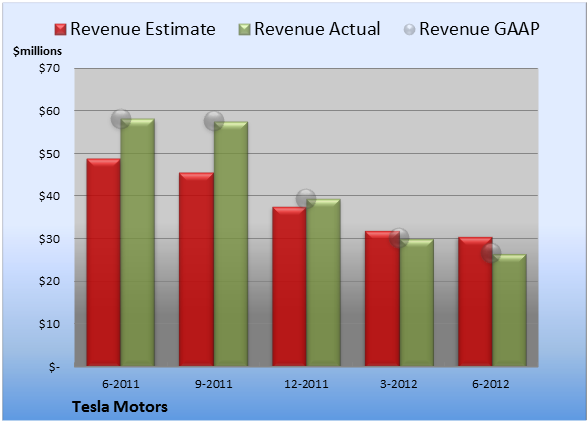Click the GAAP marker for 3-2012

click(399, 237)
